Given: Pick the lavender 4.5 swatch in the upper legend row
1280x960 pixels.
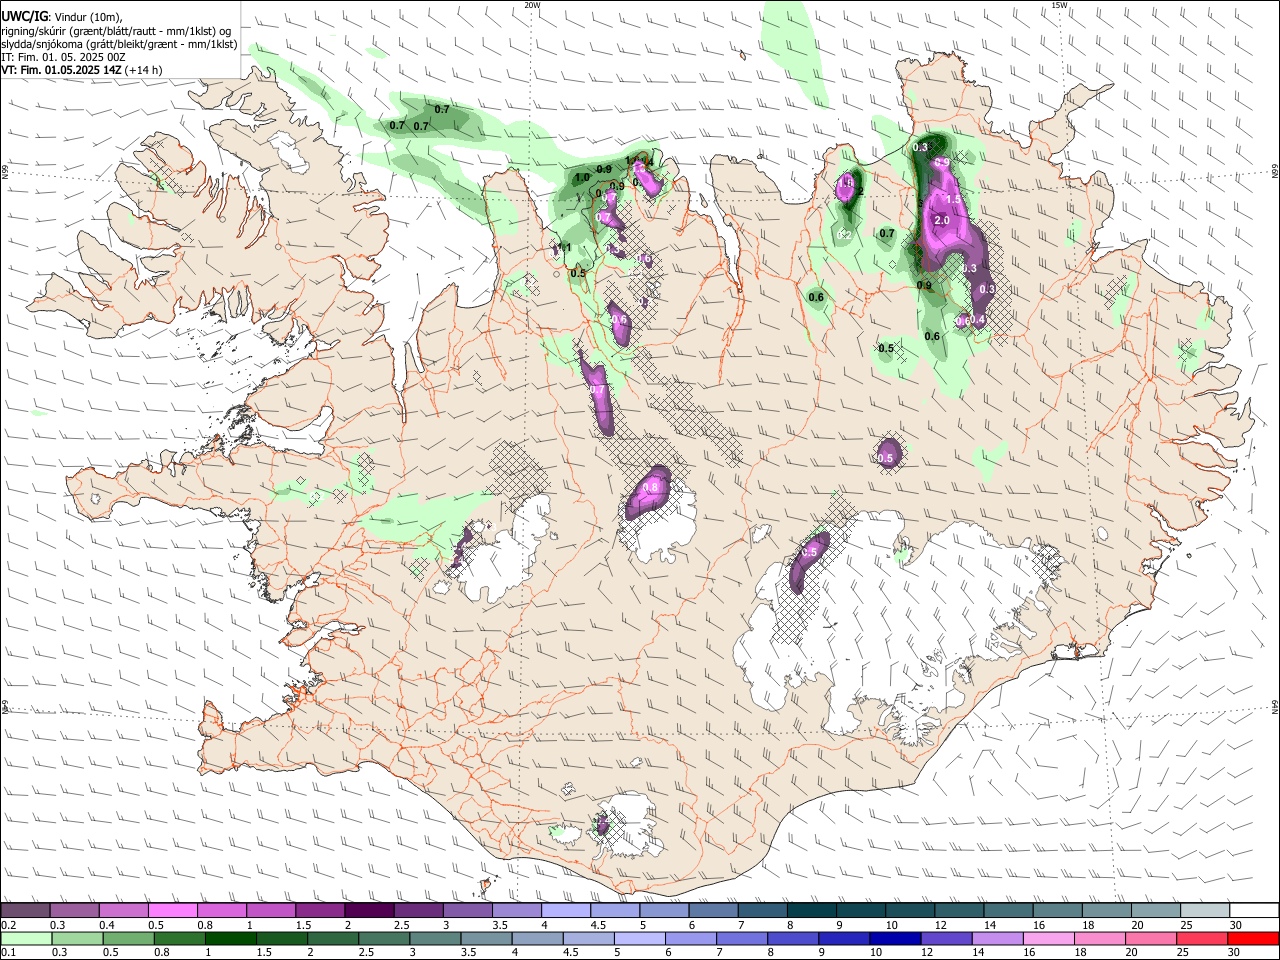Looking at the screenshot, I should (614, 911).
